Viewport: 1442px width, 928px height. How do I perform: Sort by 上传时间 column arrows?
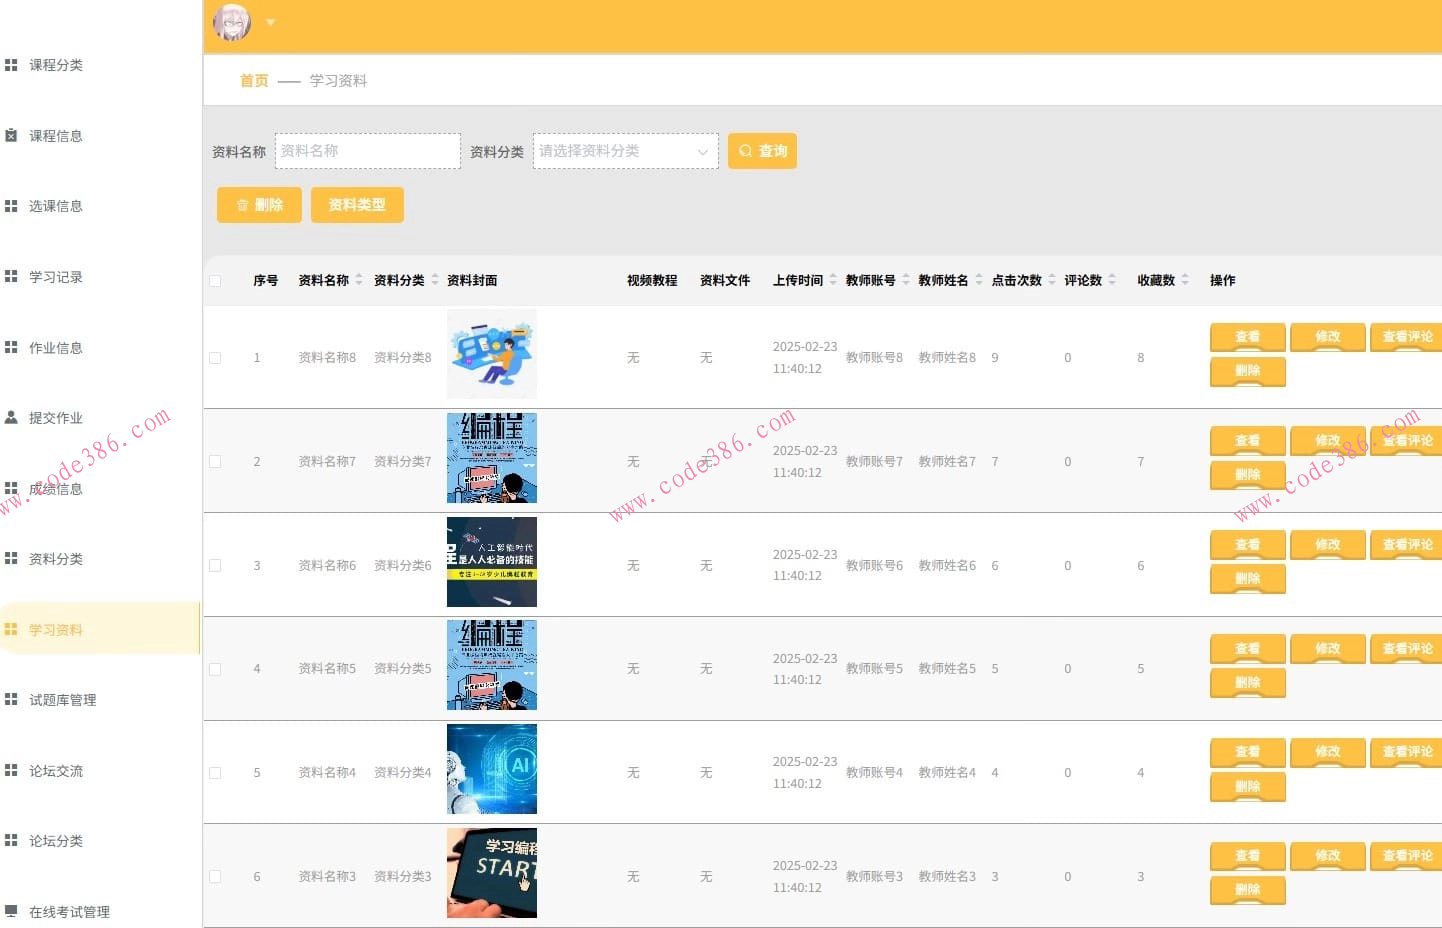[833, 280]
